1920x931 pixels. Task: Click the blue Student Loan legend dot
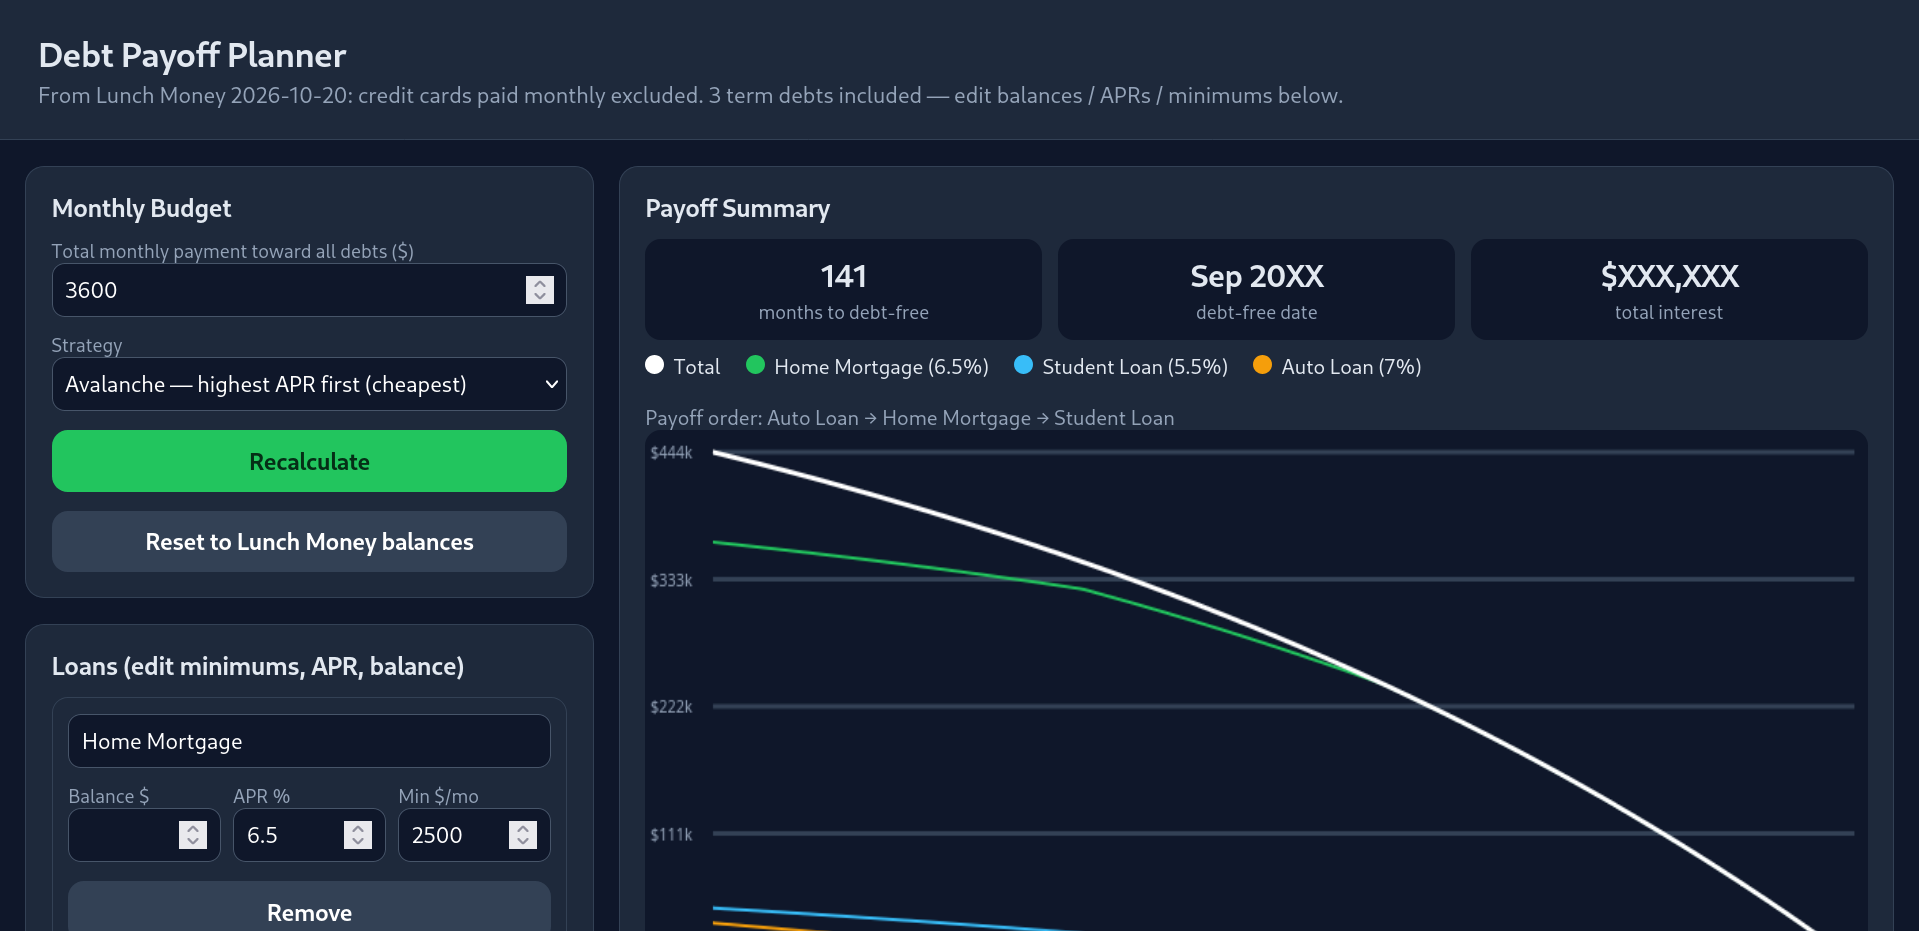[x=1024, y=365]
